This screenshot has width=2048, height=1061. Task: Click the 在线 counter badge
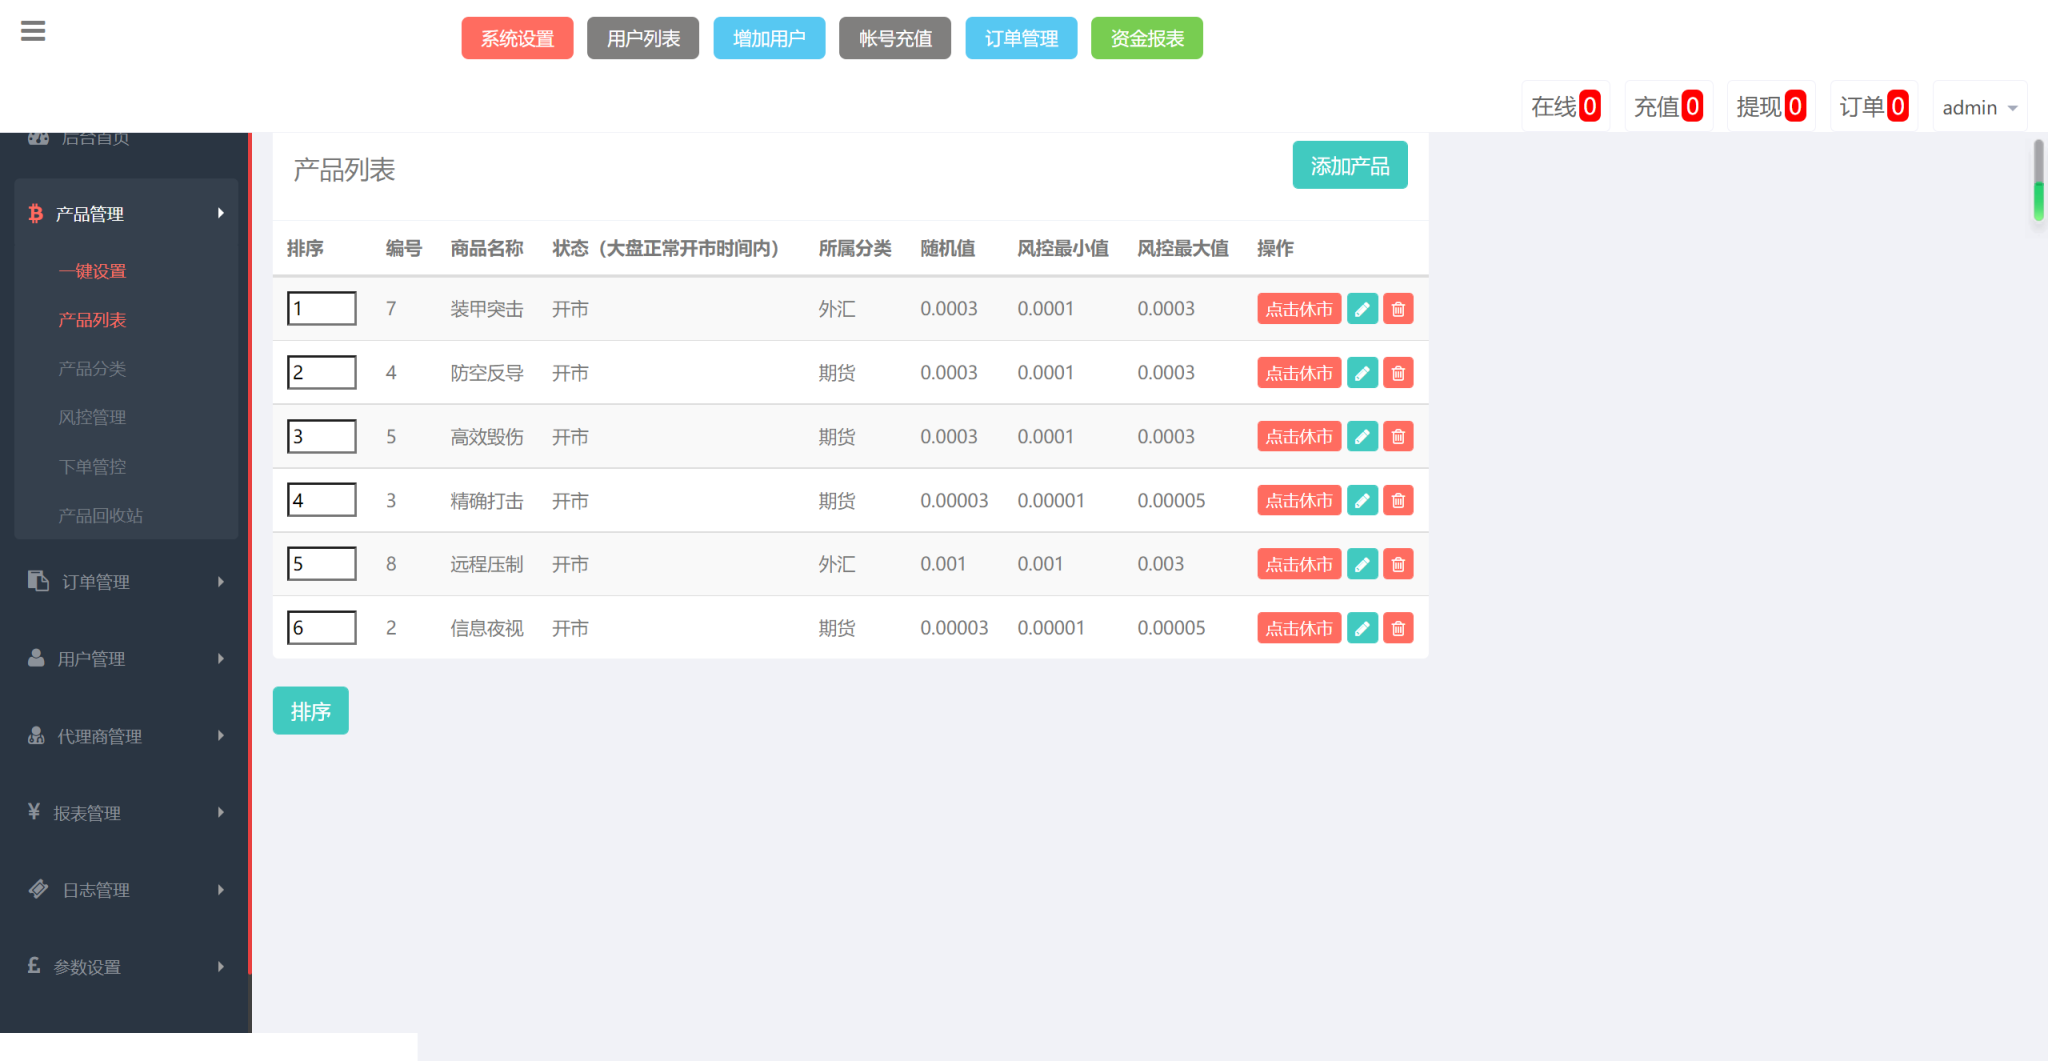(x=1590, y=106)
